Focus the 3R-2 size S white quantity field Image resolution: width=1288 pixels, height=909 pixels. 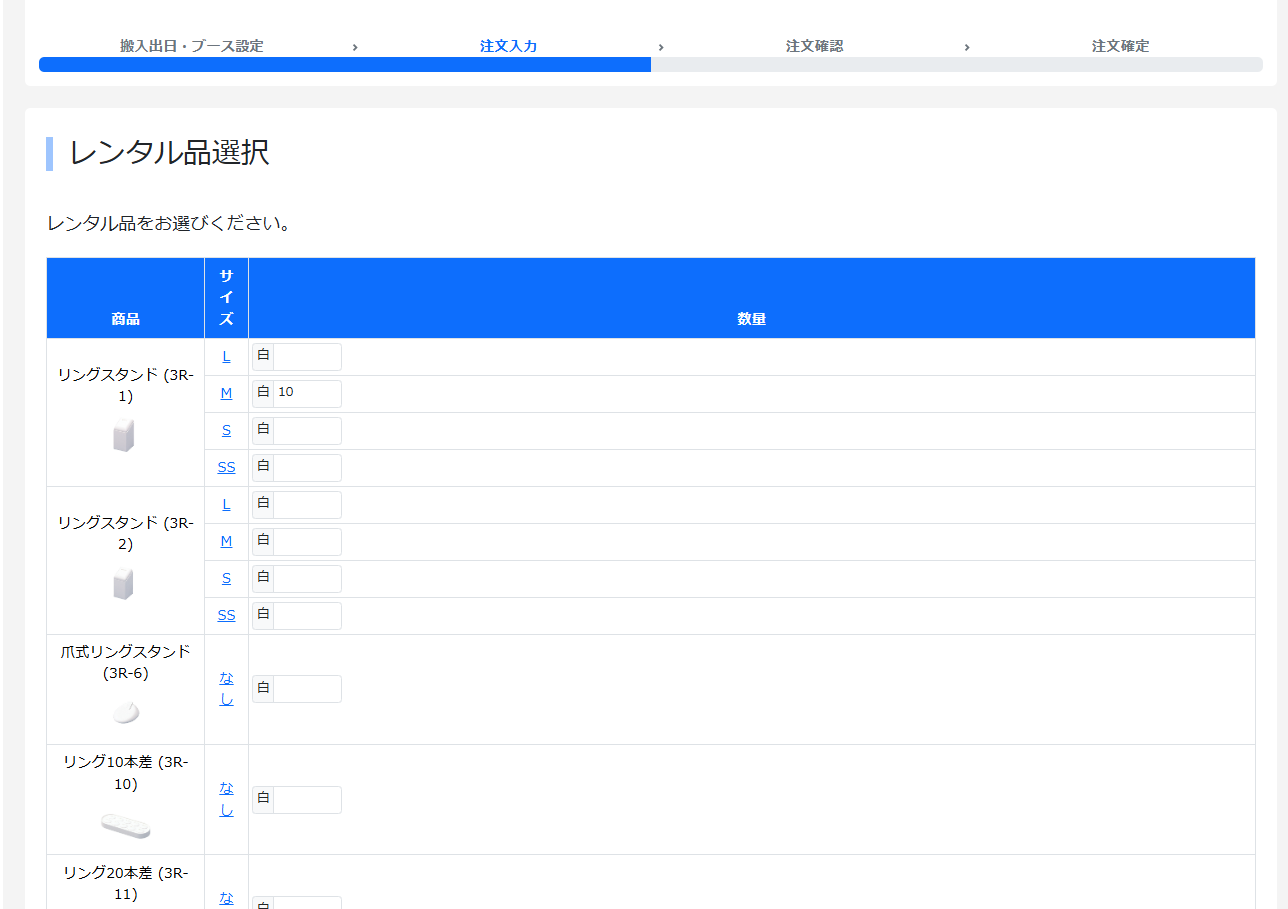click(307, 579)
